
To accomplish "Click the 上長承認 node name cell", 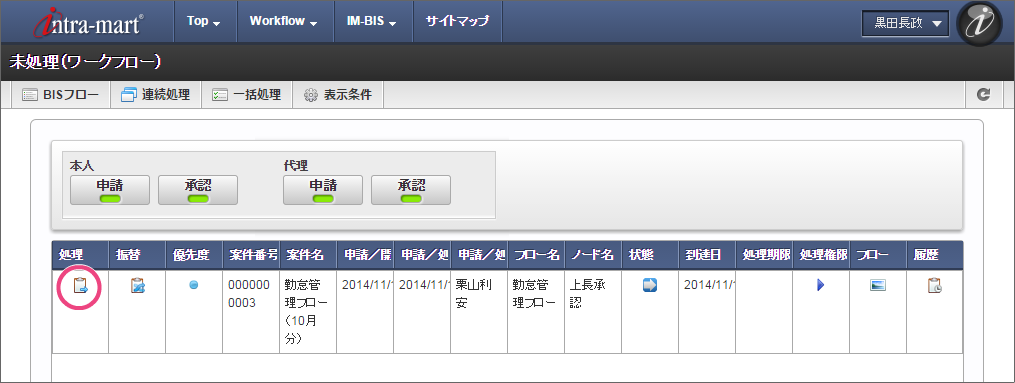I will pyautogui.click(x=593, y=312).
